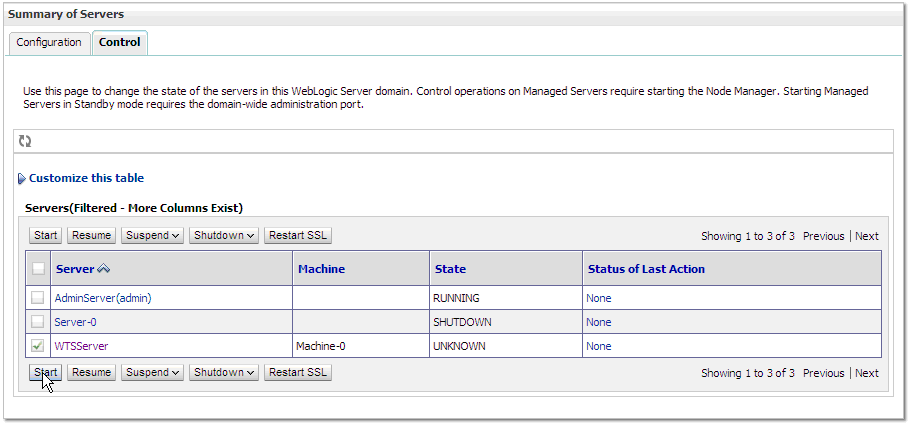Click the top Restart SSL button

[298, 235]
